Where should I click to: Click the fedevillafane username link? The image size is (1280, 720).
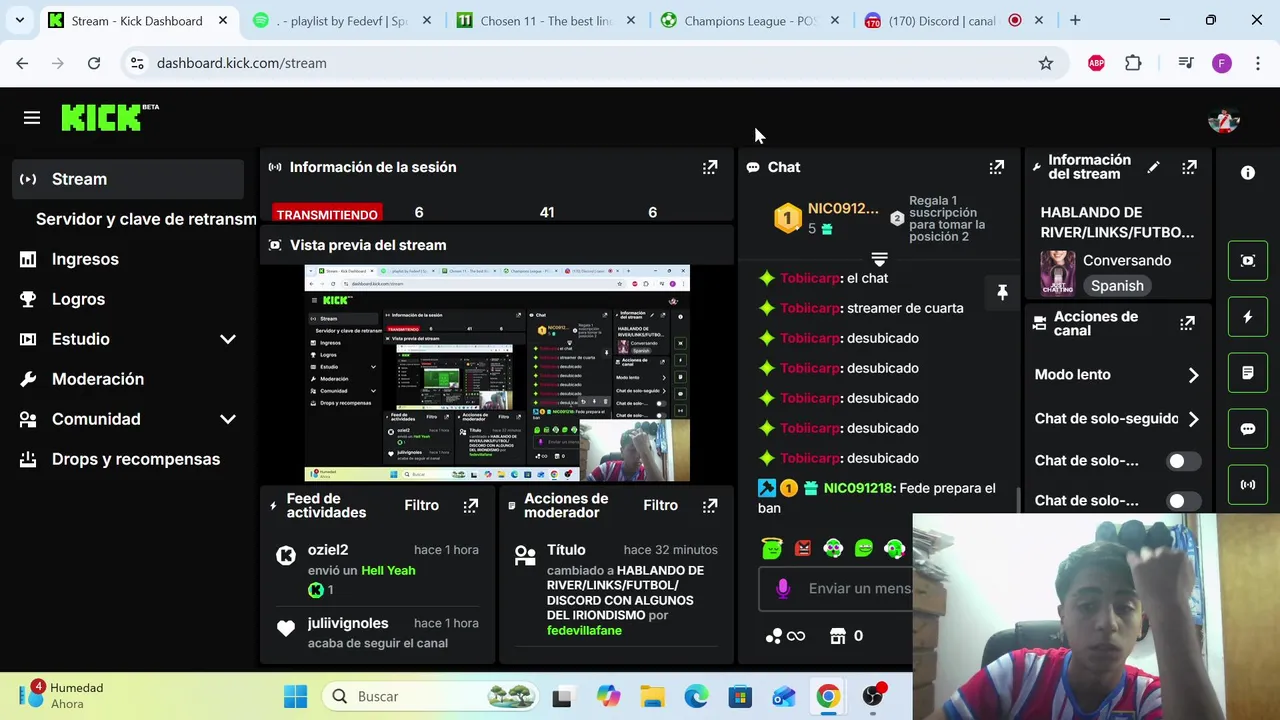tap(584, 631)
